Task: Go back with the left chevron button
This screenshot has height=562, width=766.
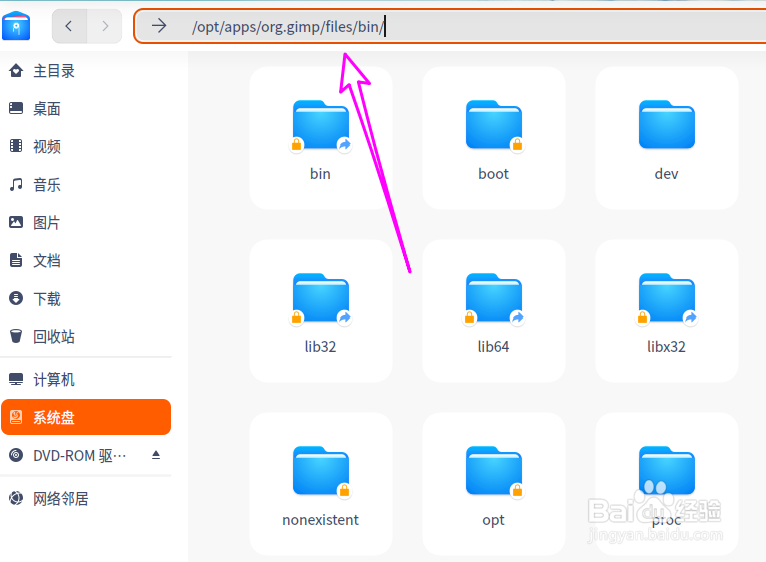Action: (69, 26)
